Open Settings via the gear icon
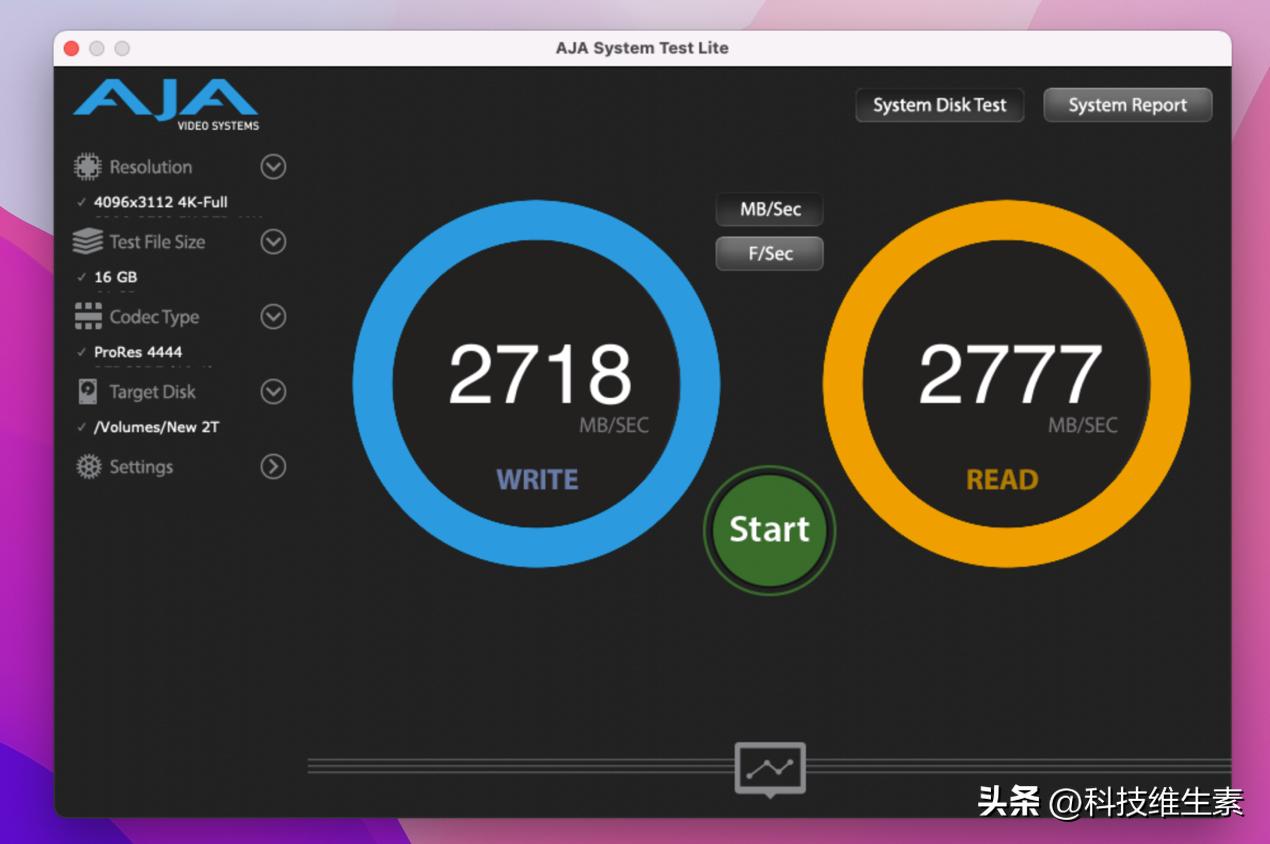This screenshot has height=844, width=1270. pos(88,466)
